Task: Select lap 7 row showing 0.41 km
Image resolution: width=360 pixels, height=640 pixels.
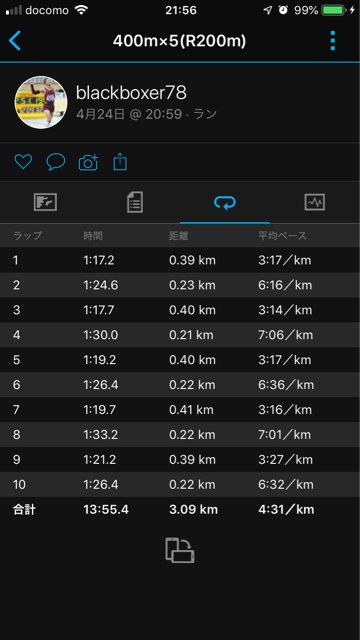Action: tap(180, 409)
